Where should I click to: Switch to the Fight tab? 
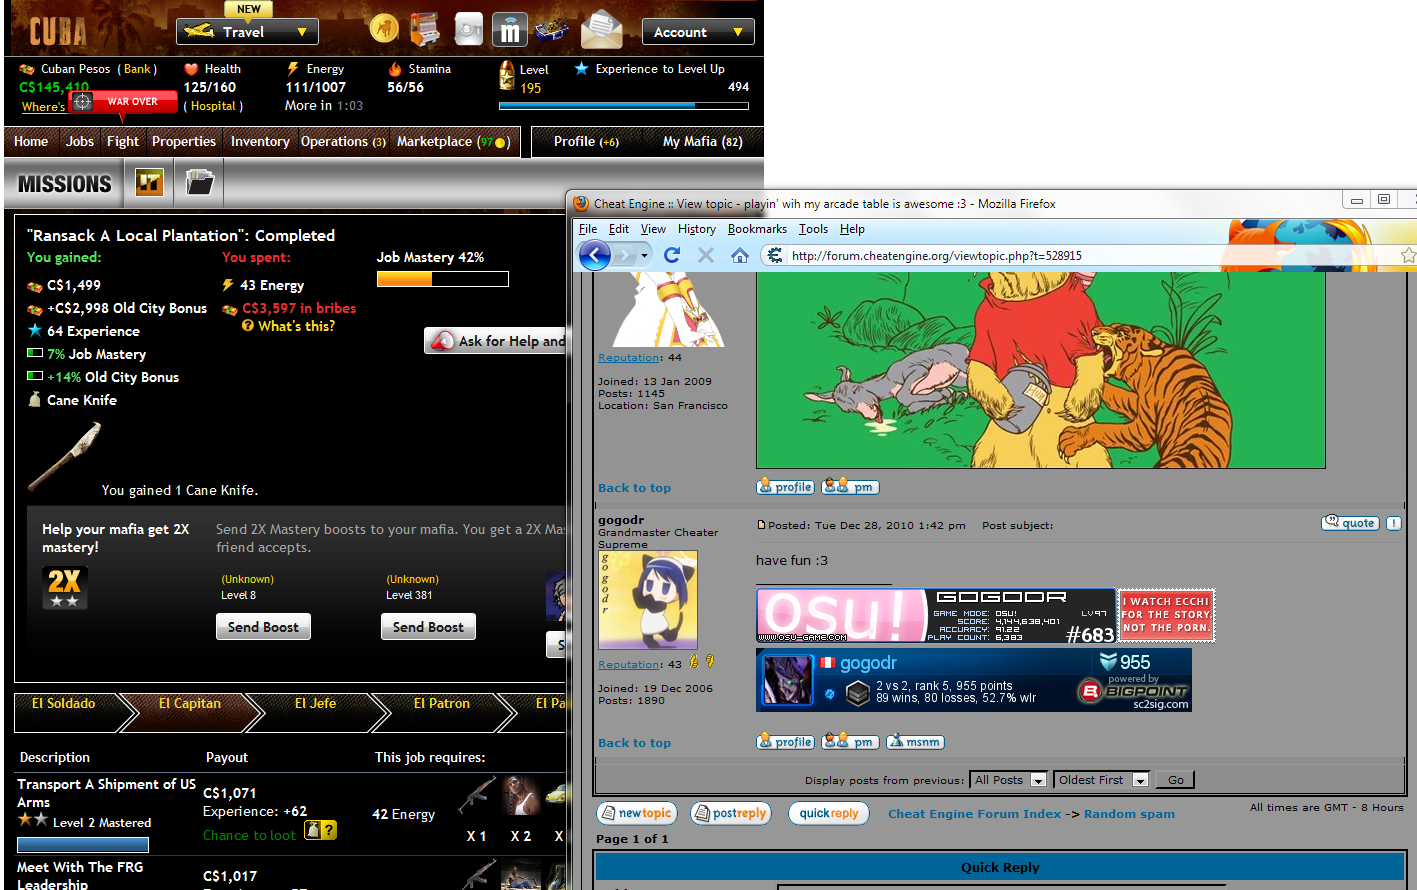tap(123, 141)
